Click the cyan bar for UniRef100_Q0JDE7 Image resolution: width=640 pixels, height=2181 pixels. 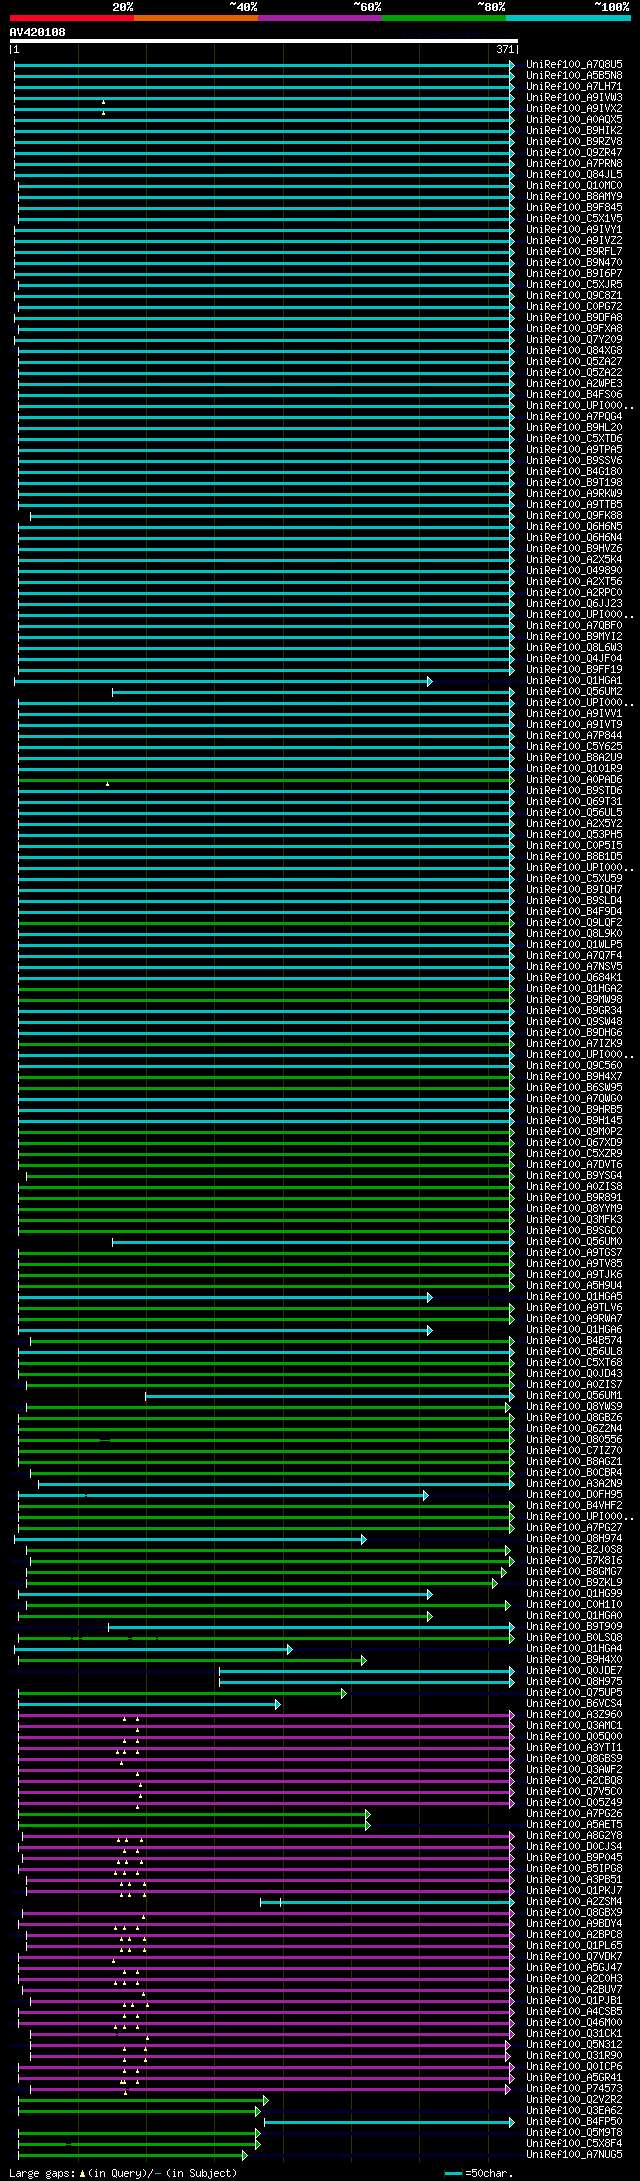(367, 1671)
